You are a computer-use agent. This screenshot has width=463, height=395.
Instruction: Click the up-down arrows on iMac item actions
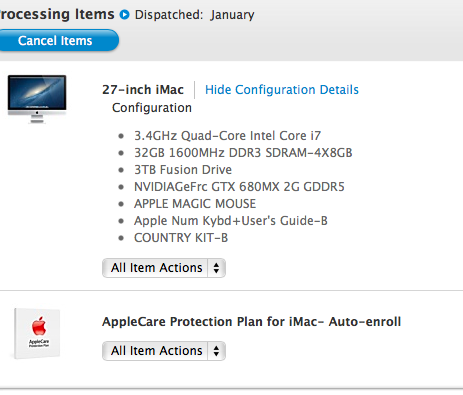coord(216,268)
